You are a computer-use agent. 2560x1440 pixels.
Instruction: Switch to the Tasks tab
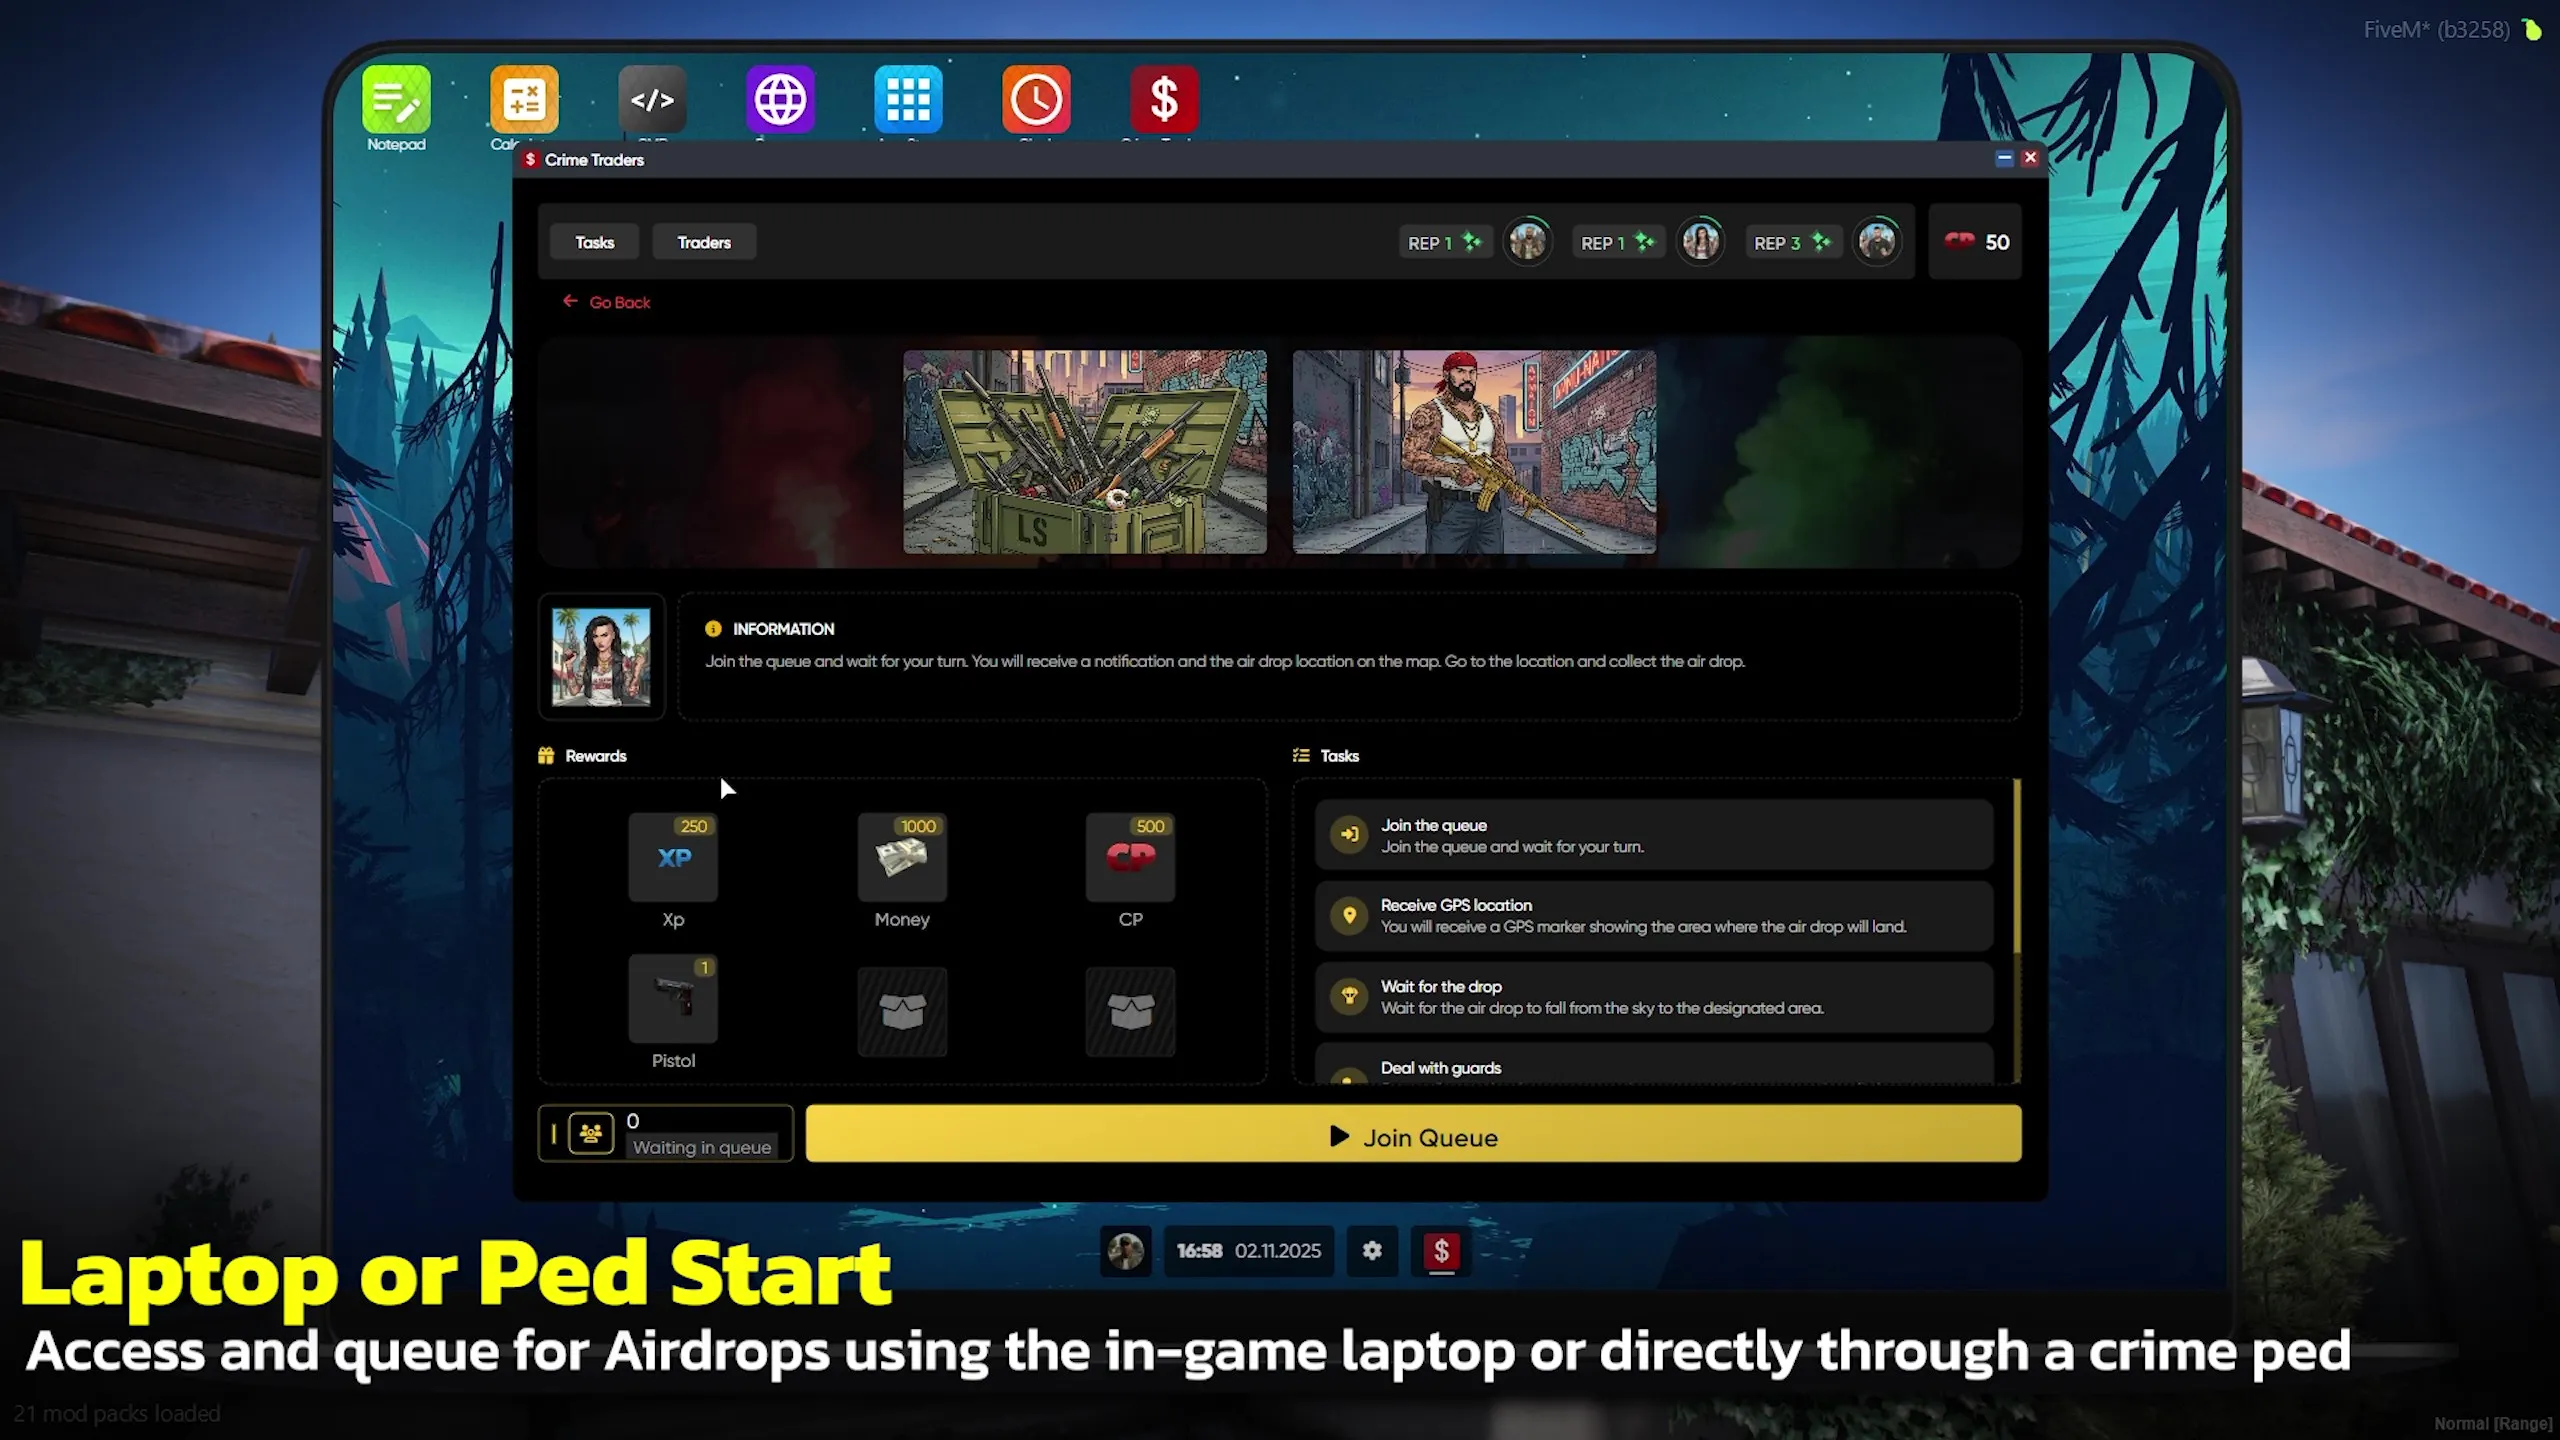point(594,242)
